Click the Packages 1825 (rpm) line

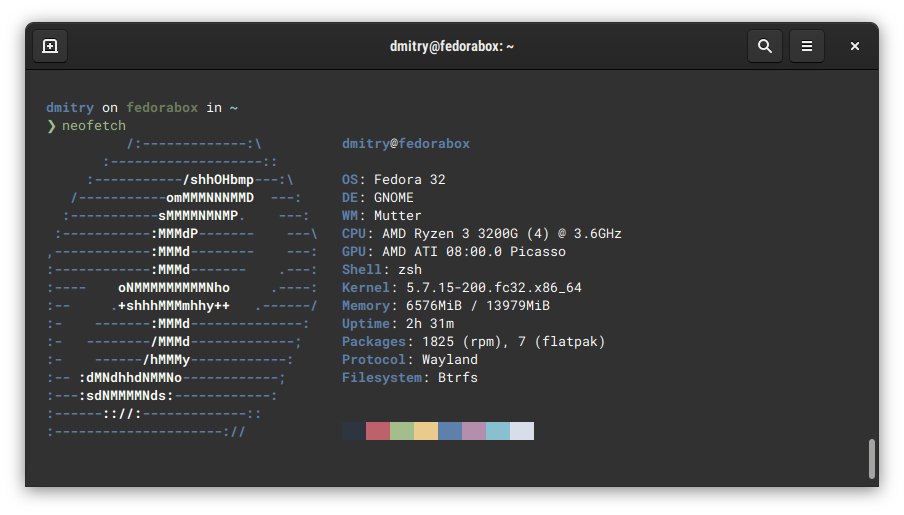pos(473,341)
